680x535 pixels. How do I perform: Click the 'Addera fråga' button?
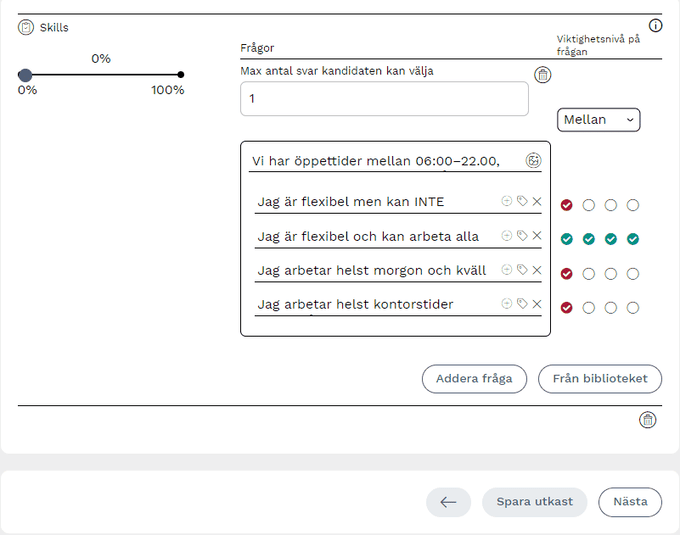(x=474, y=379)
